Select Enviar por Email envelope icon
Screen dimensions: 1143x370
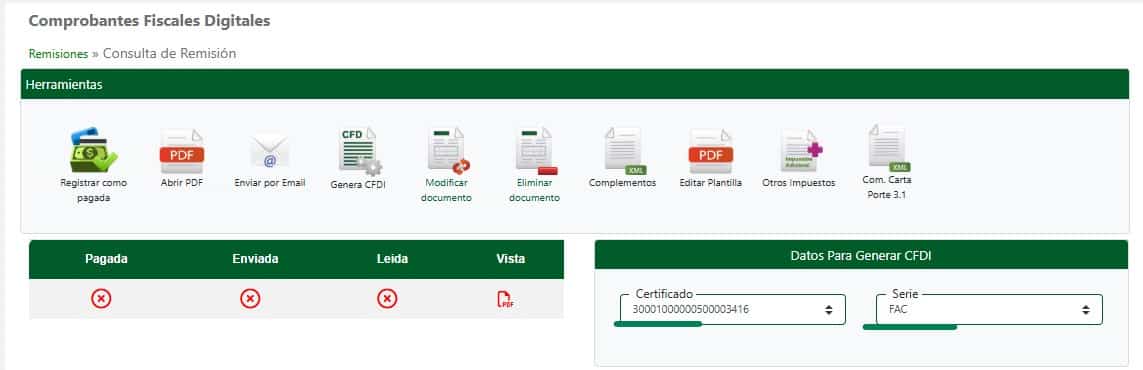(270, 151)
